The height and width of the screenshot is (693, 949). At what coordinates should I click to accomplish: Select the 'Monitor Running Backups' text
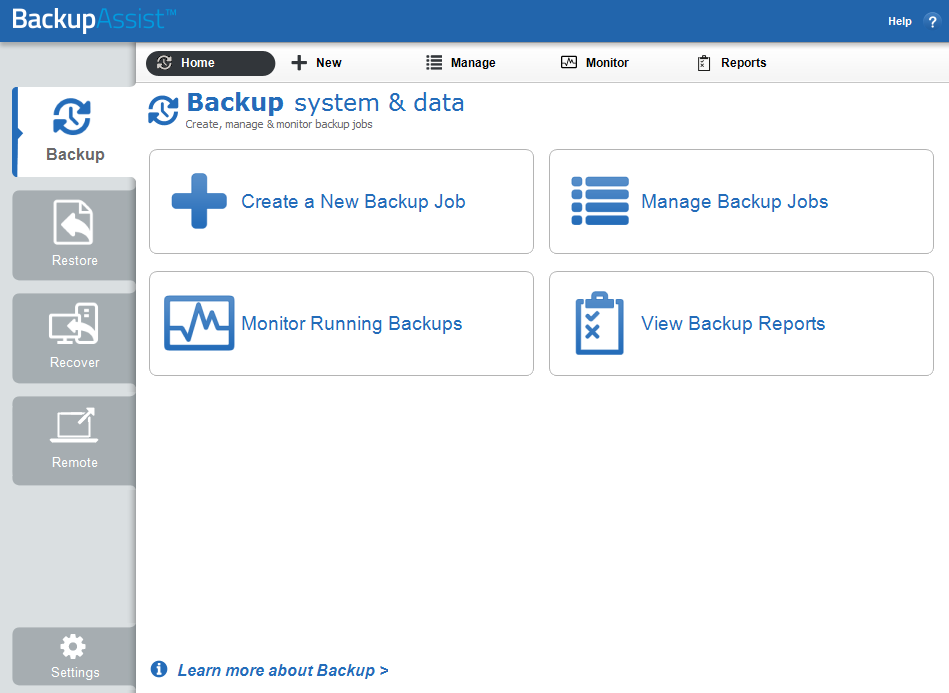click(x=352, y=324)
